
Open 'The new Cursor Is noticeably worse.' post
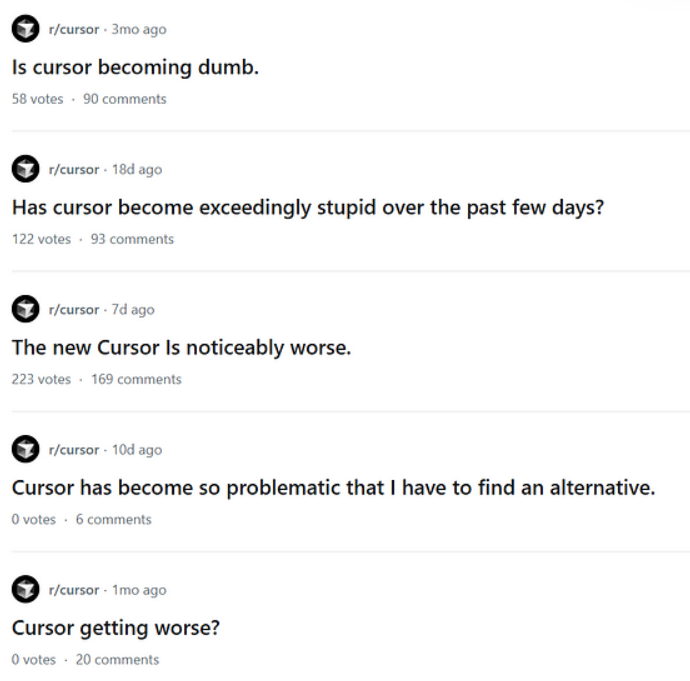(x=181, y=348)
